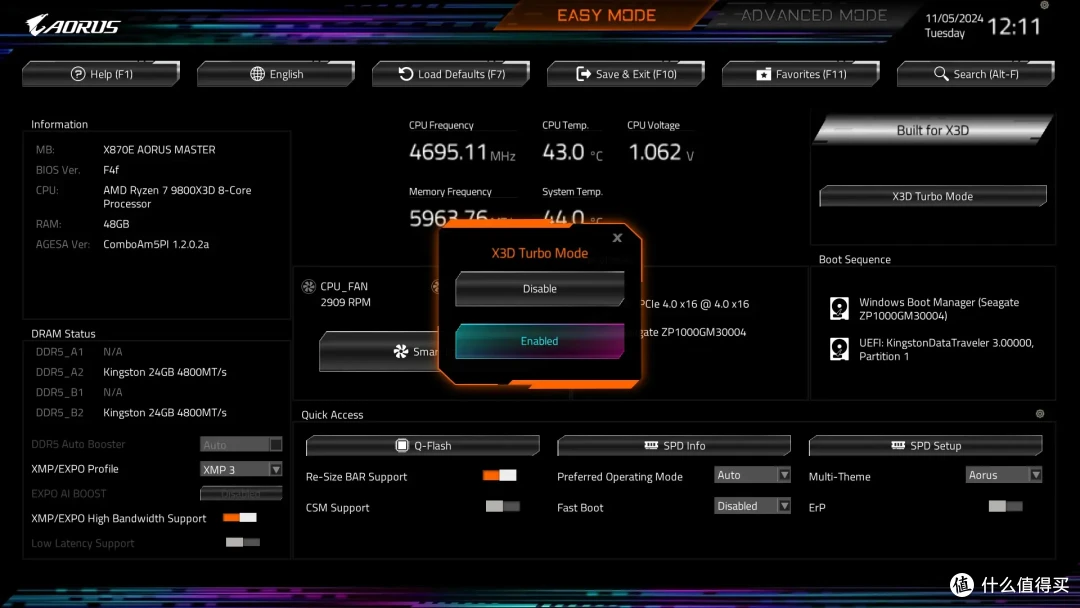Open SPD Info
This screenshot has height=608, width=1080.
(x=674, y=445)
